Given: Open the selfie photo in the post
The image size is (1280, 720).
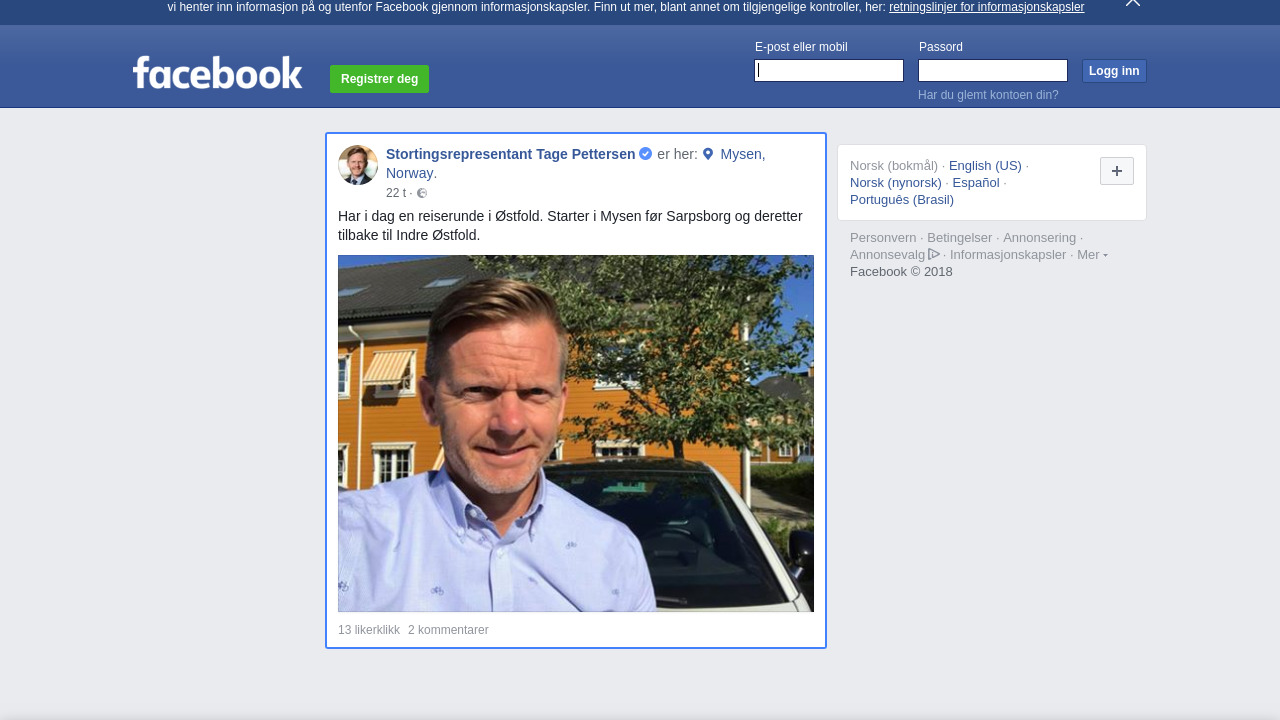Looking at the screenshot, I should coord(576,433).
